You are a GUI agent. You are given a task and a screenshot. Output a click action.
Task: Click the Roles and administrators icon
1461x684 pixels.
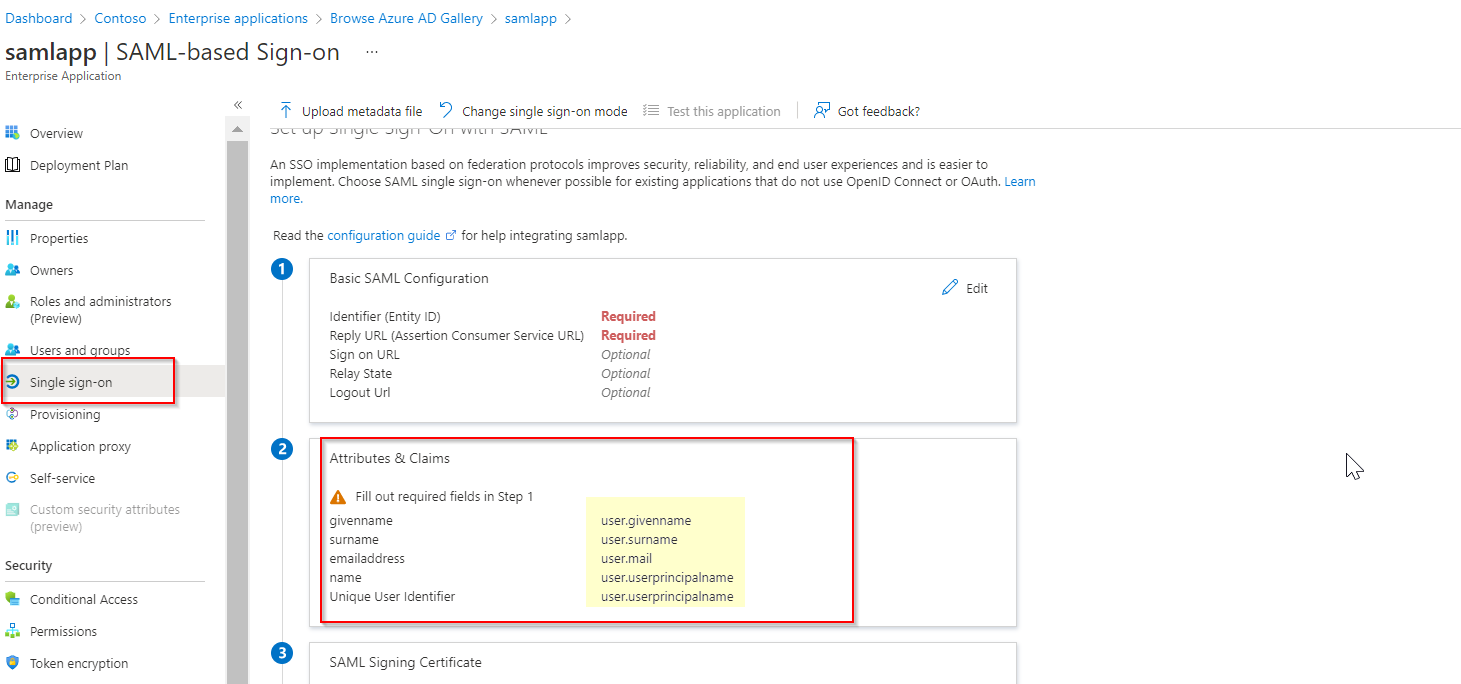tap(12, 301)
